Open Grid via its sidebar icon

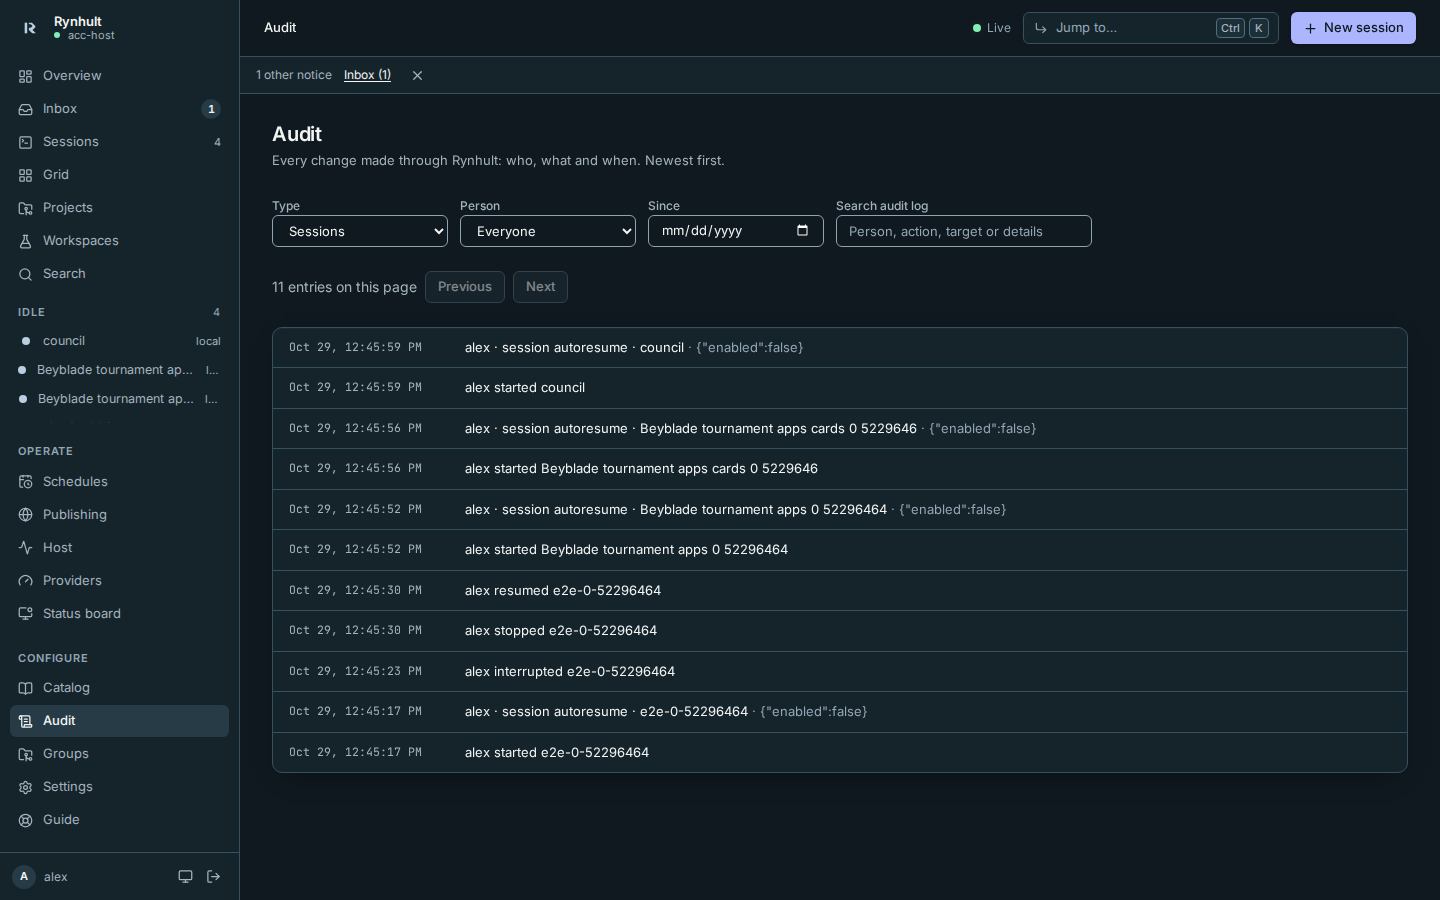tap(25, 175)
